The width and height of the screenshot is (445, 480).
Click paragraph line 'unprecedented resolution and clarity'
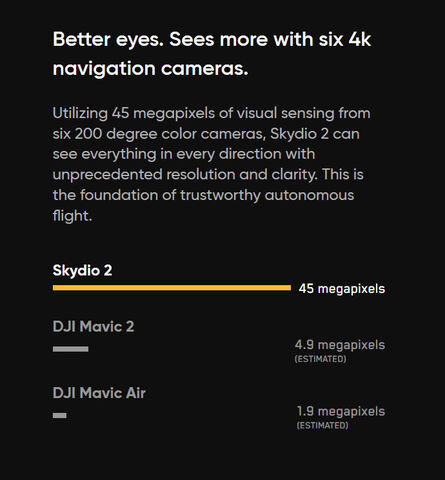[x=208, y=175]
